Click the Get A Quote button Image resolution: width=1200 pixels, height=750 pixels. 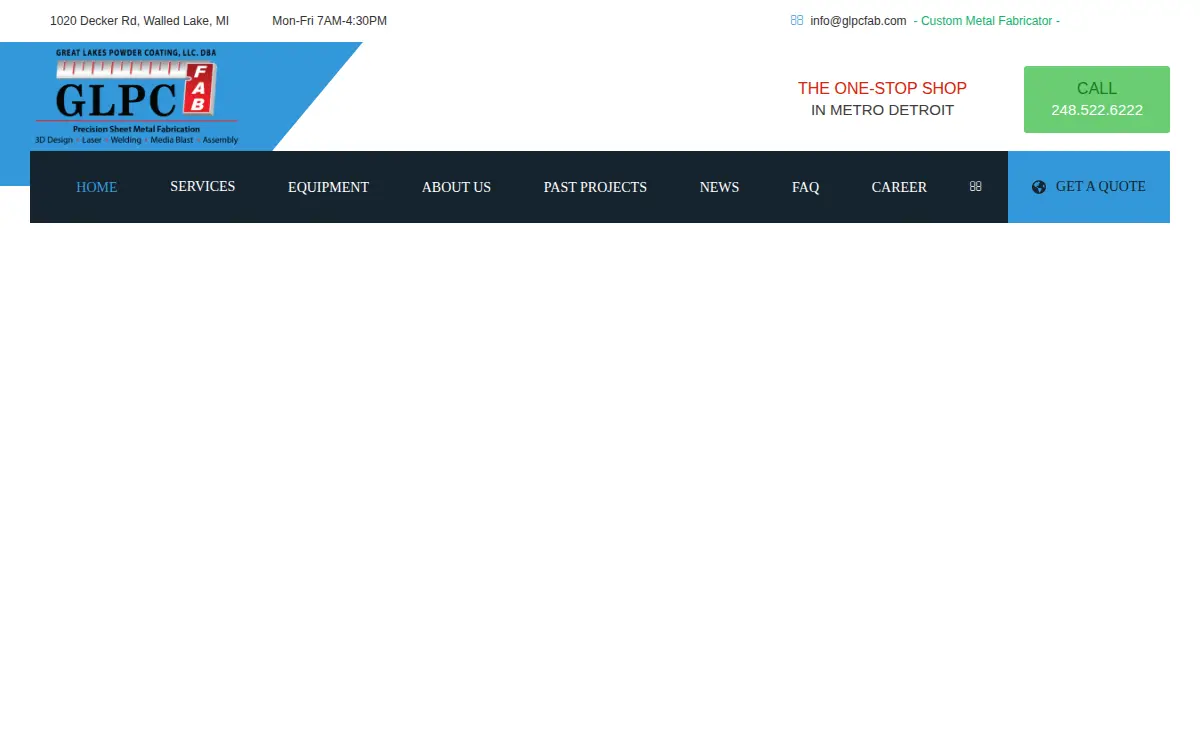coord(1089,187)
